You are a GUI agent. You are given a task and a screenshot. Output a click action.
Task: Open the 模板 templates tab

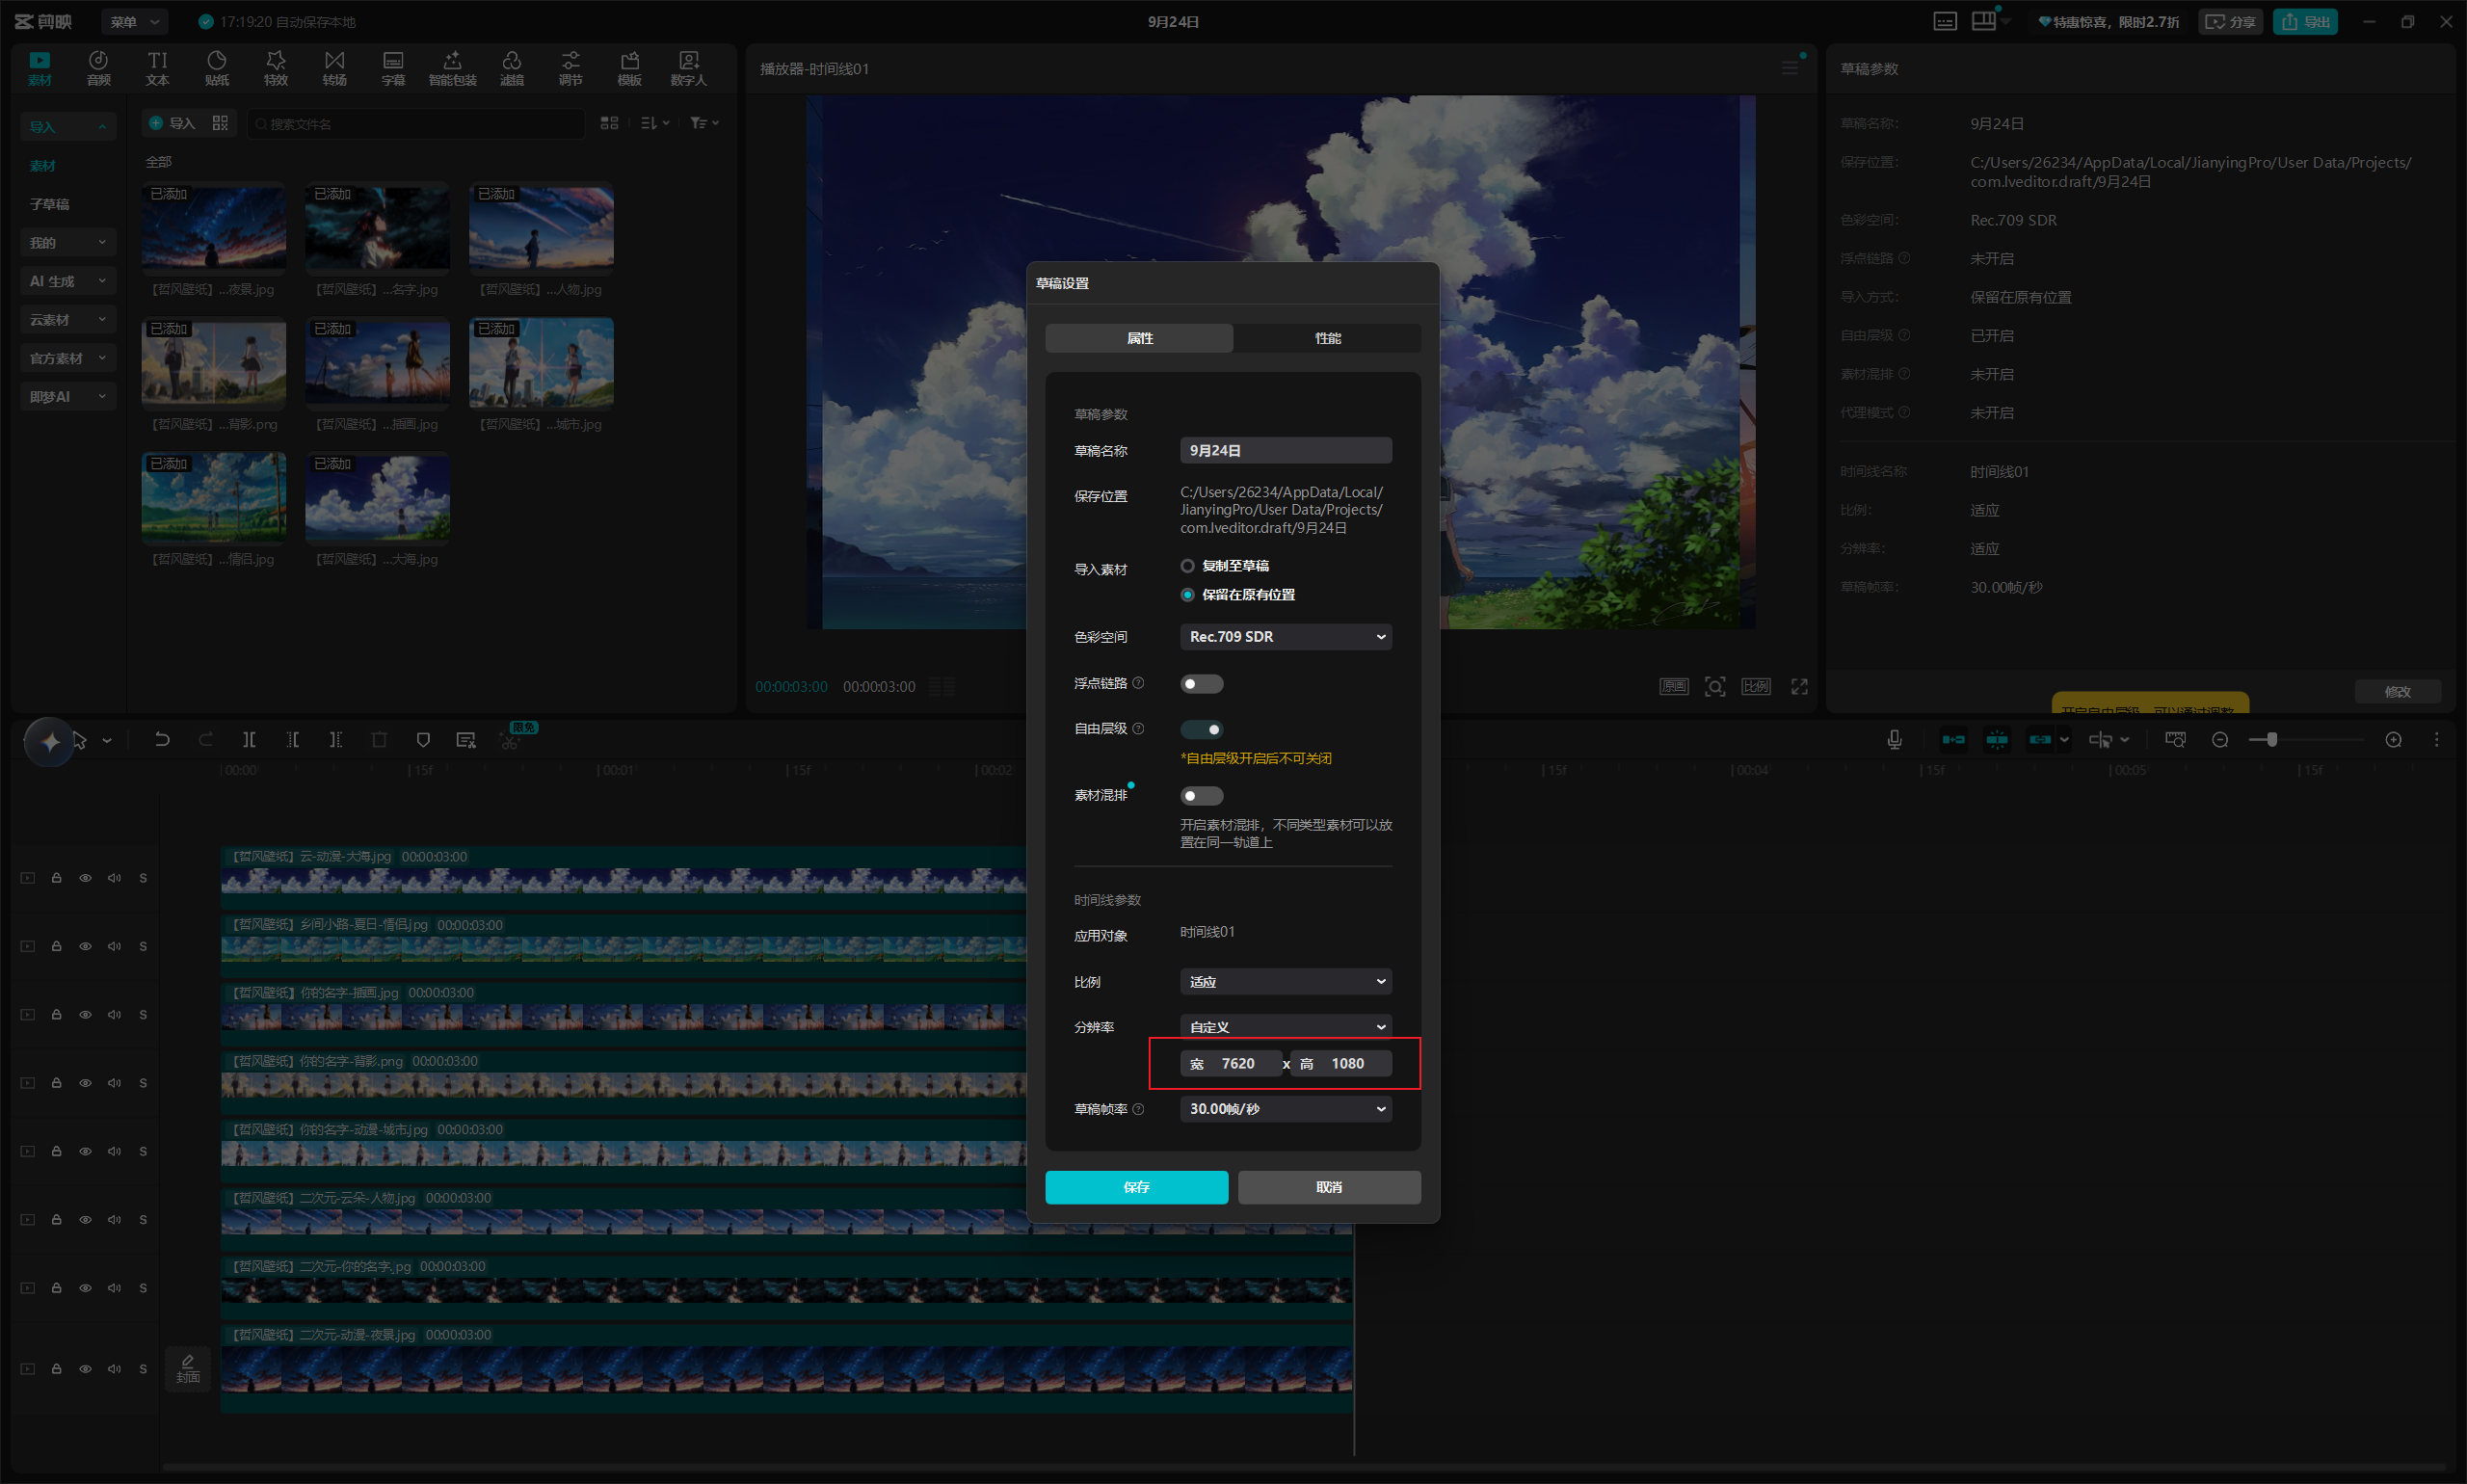pos(629,68)
